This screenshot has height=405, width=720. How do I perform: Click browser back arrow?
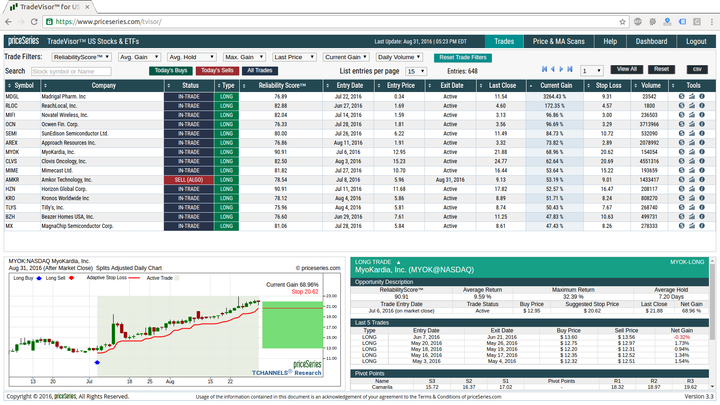point(8,22)
